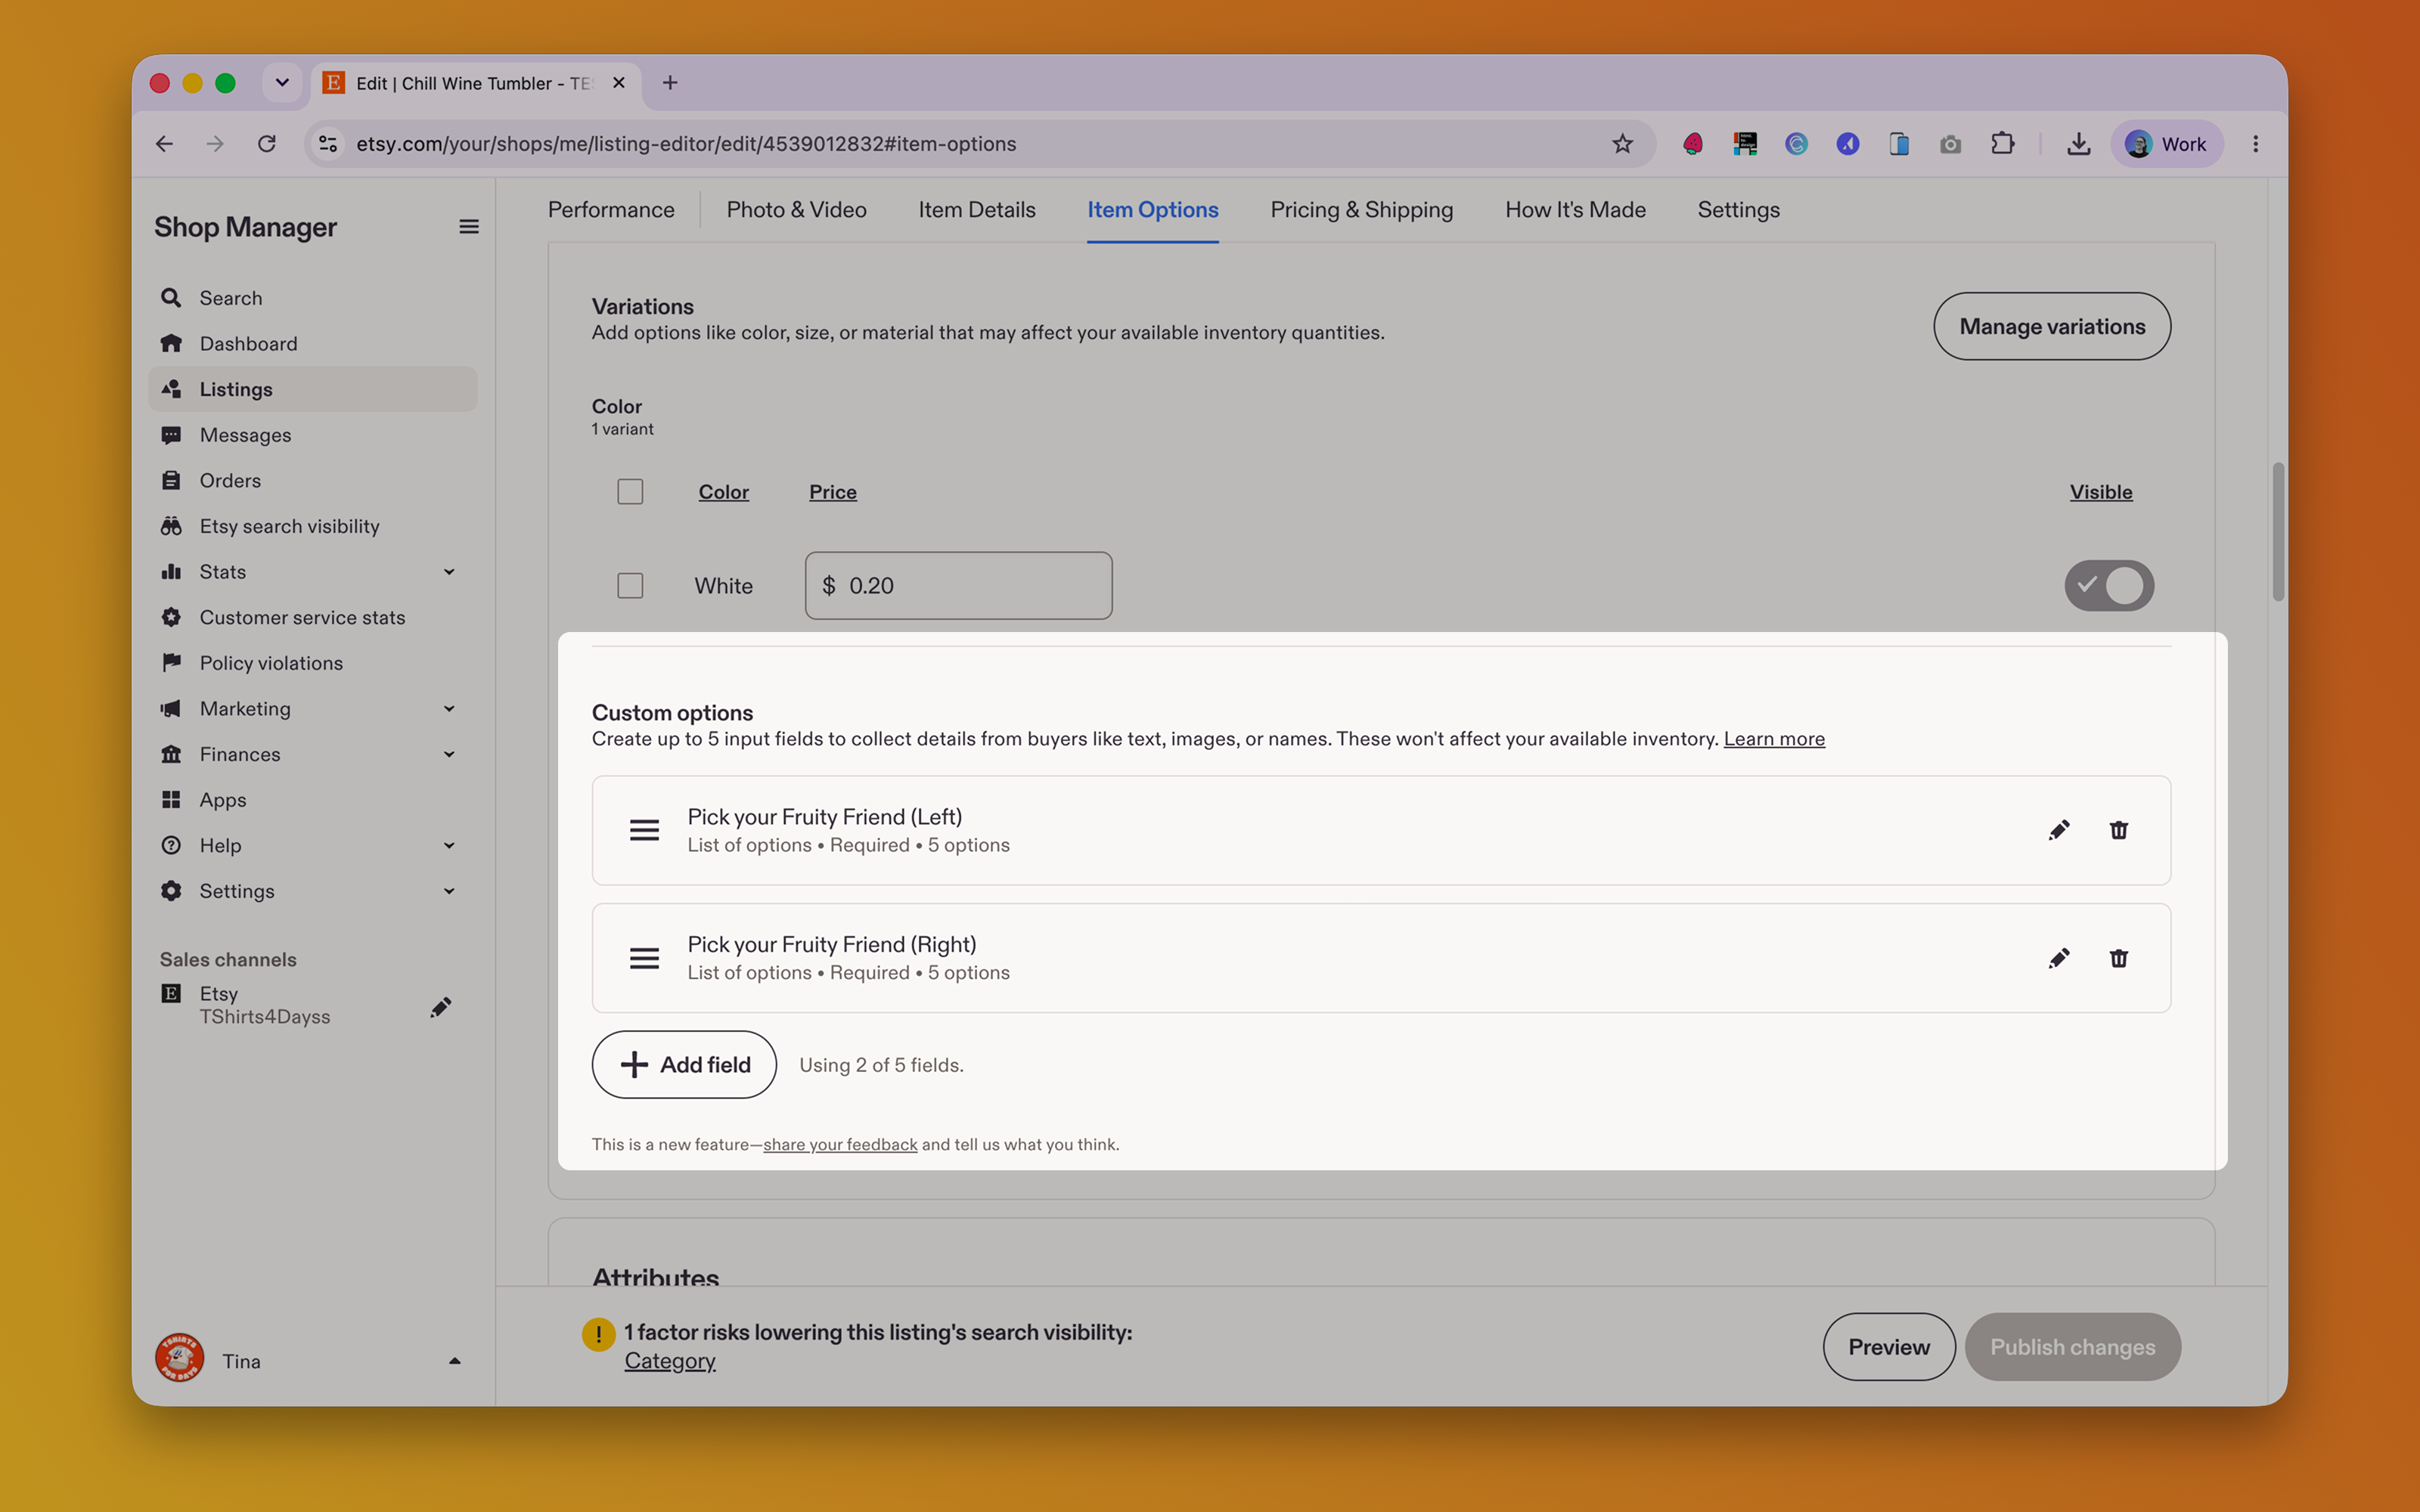Delete the Fruity Friend (Left) field
Screen dimensions: 2420x1512
click(2118, 830)
